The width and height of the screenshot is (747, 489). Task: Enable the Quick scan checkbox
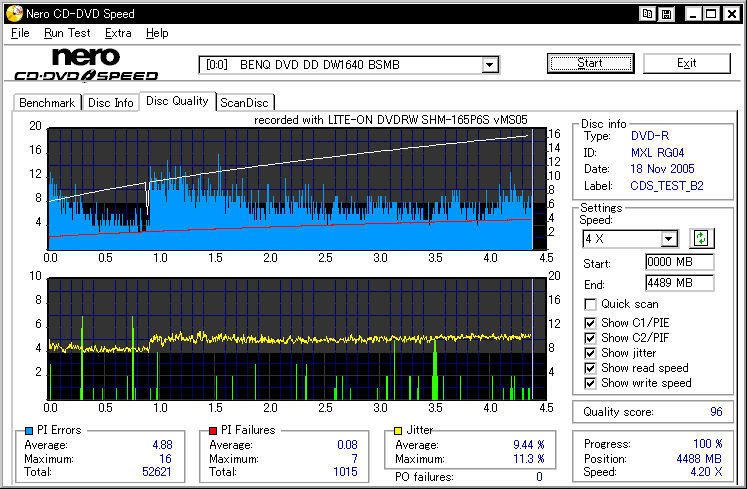coord(591,305)
